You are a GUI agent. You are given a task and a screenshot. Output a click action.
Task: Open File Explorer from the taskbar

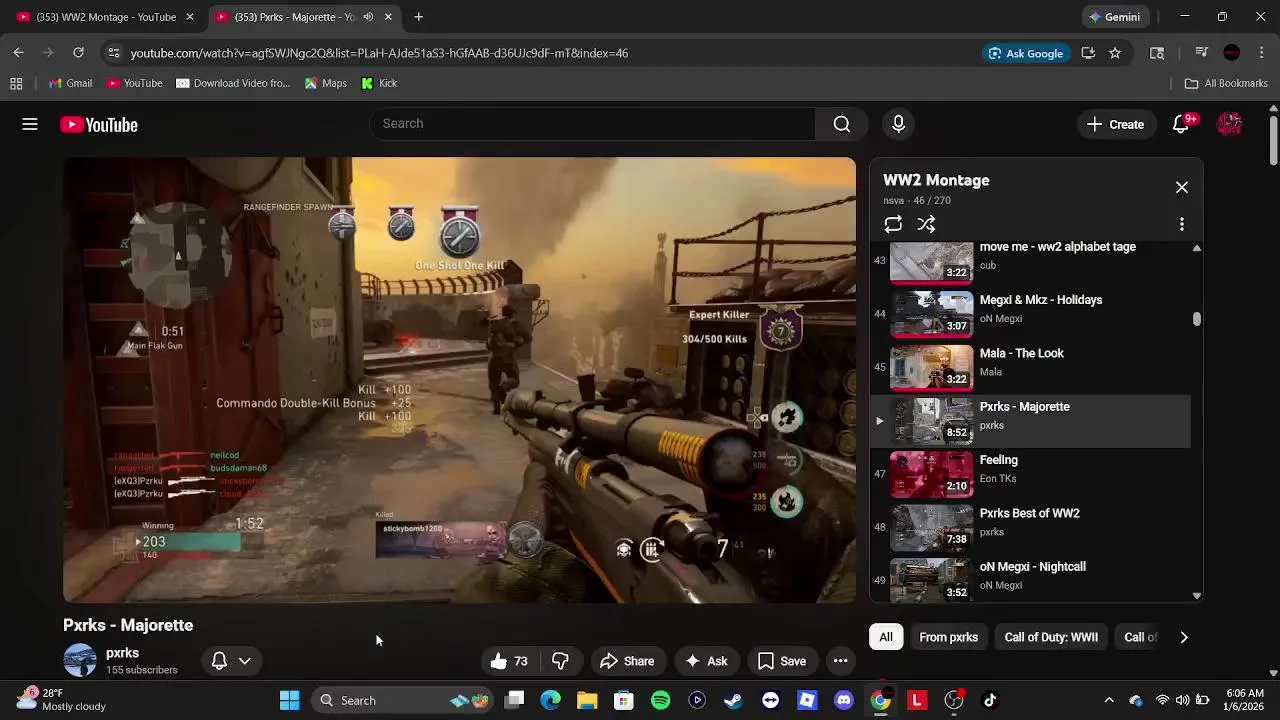(x=587, y=700)
